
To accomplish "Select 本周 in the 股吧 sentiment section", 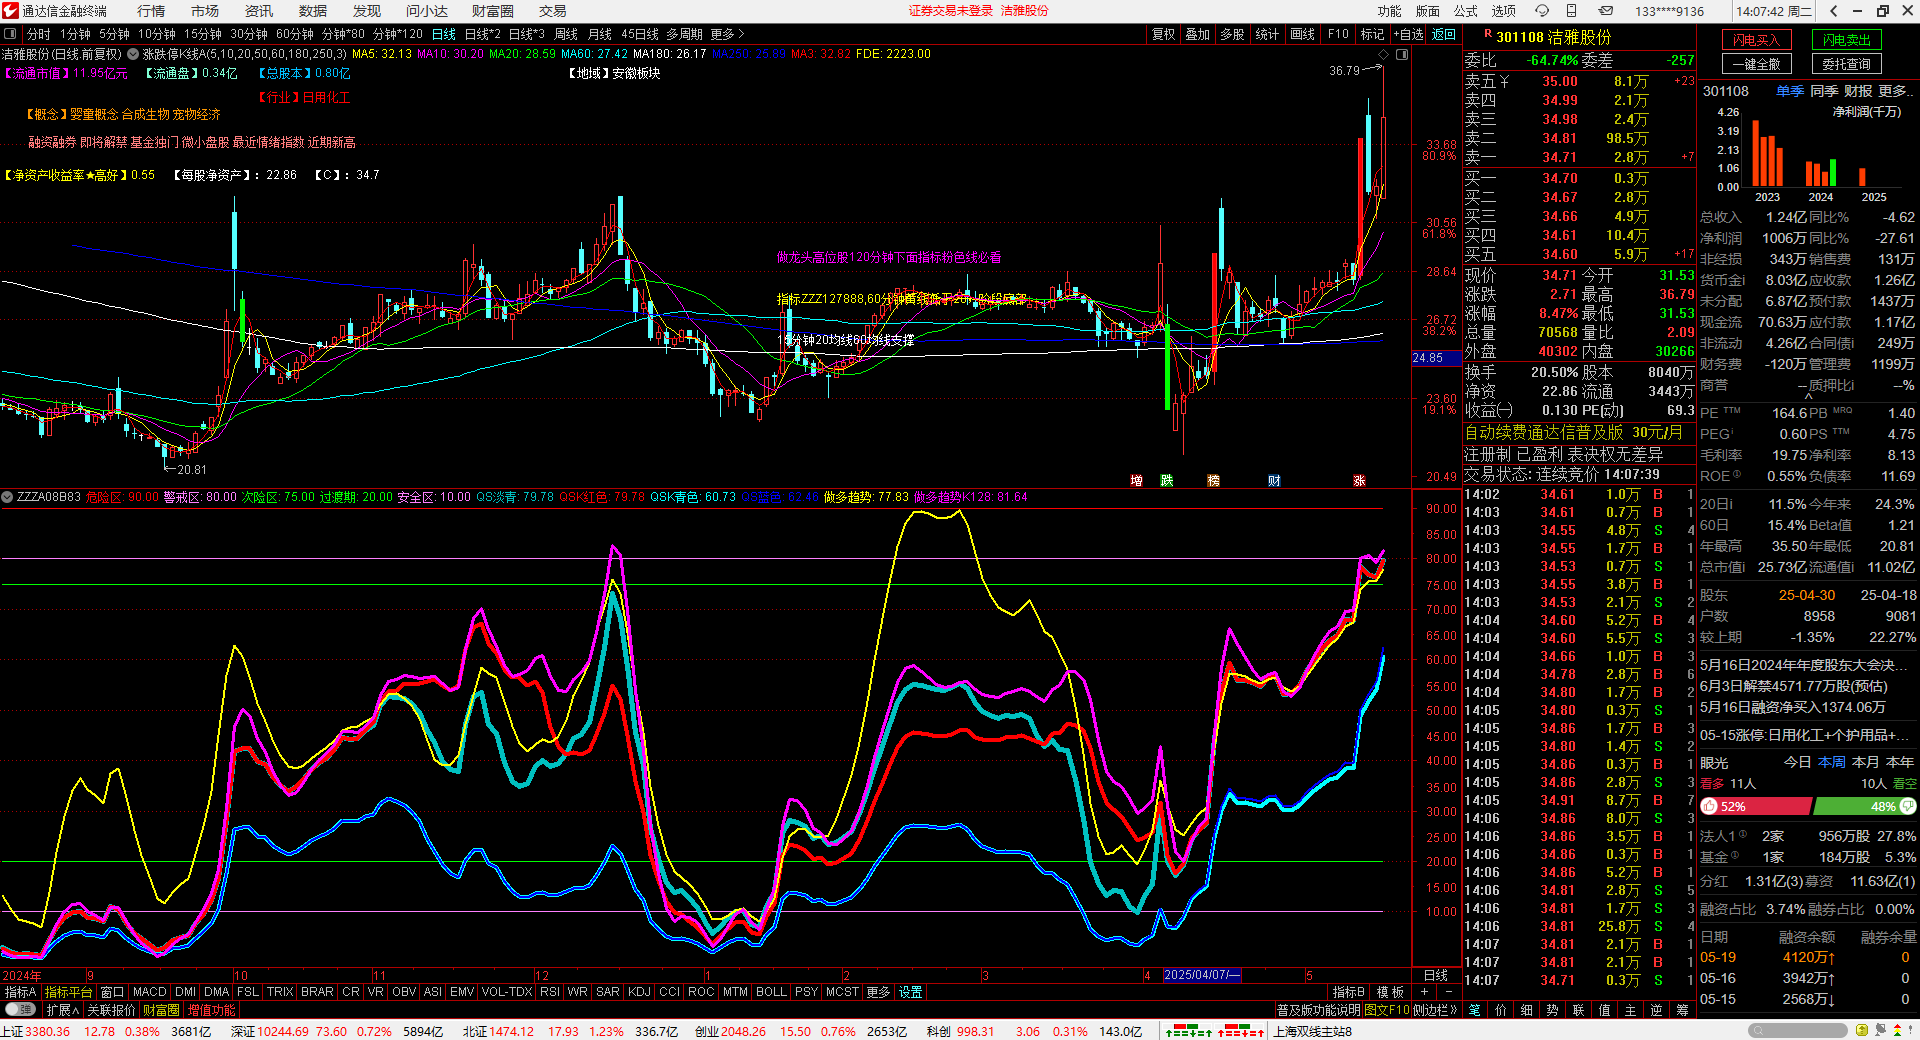I will 1831,762.
